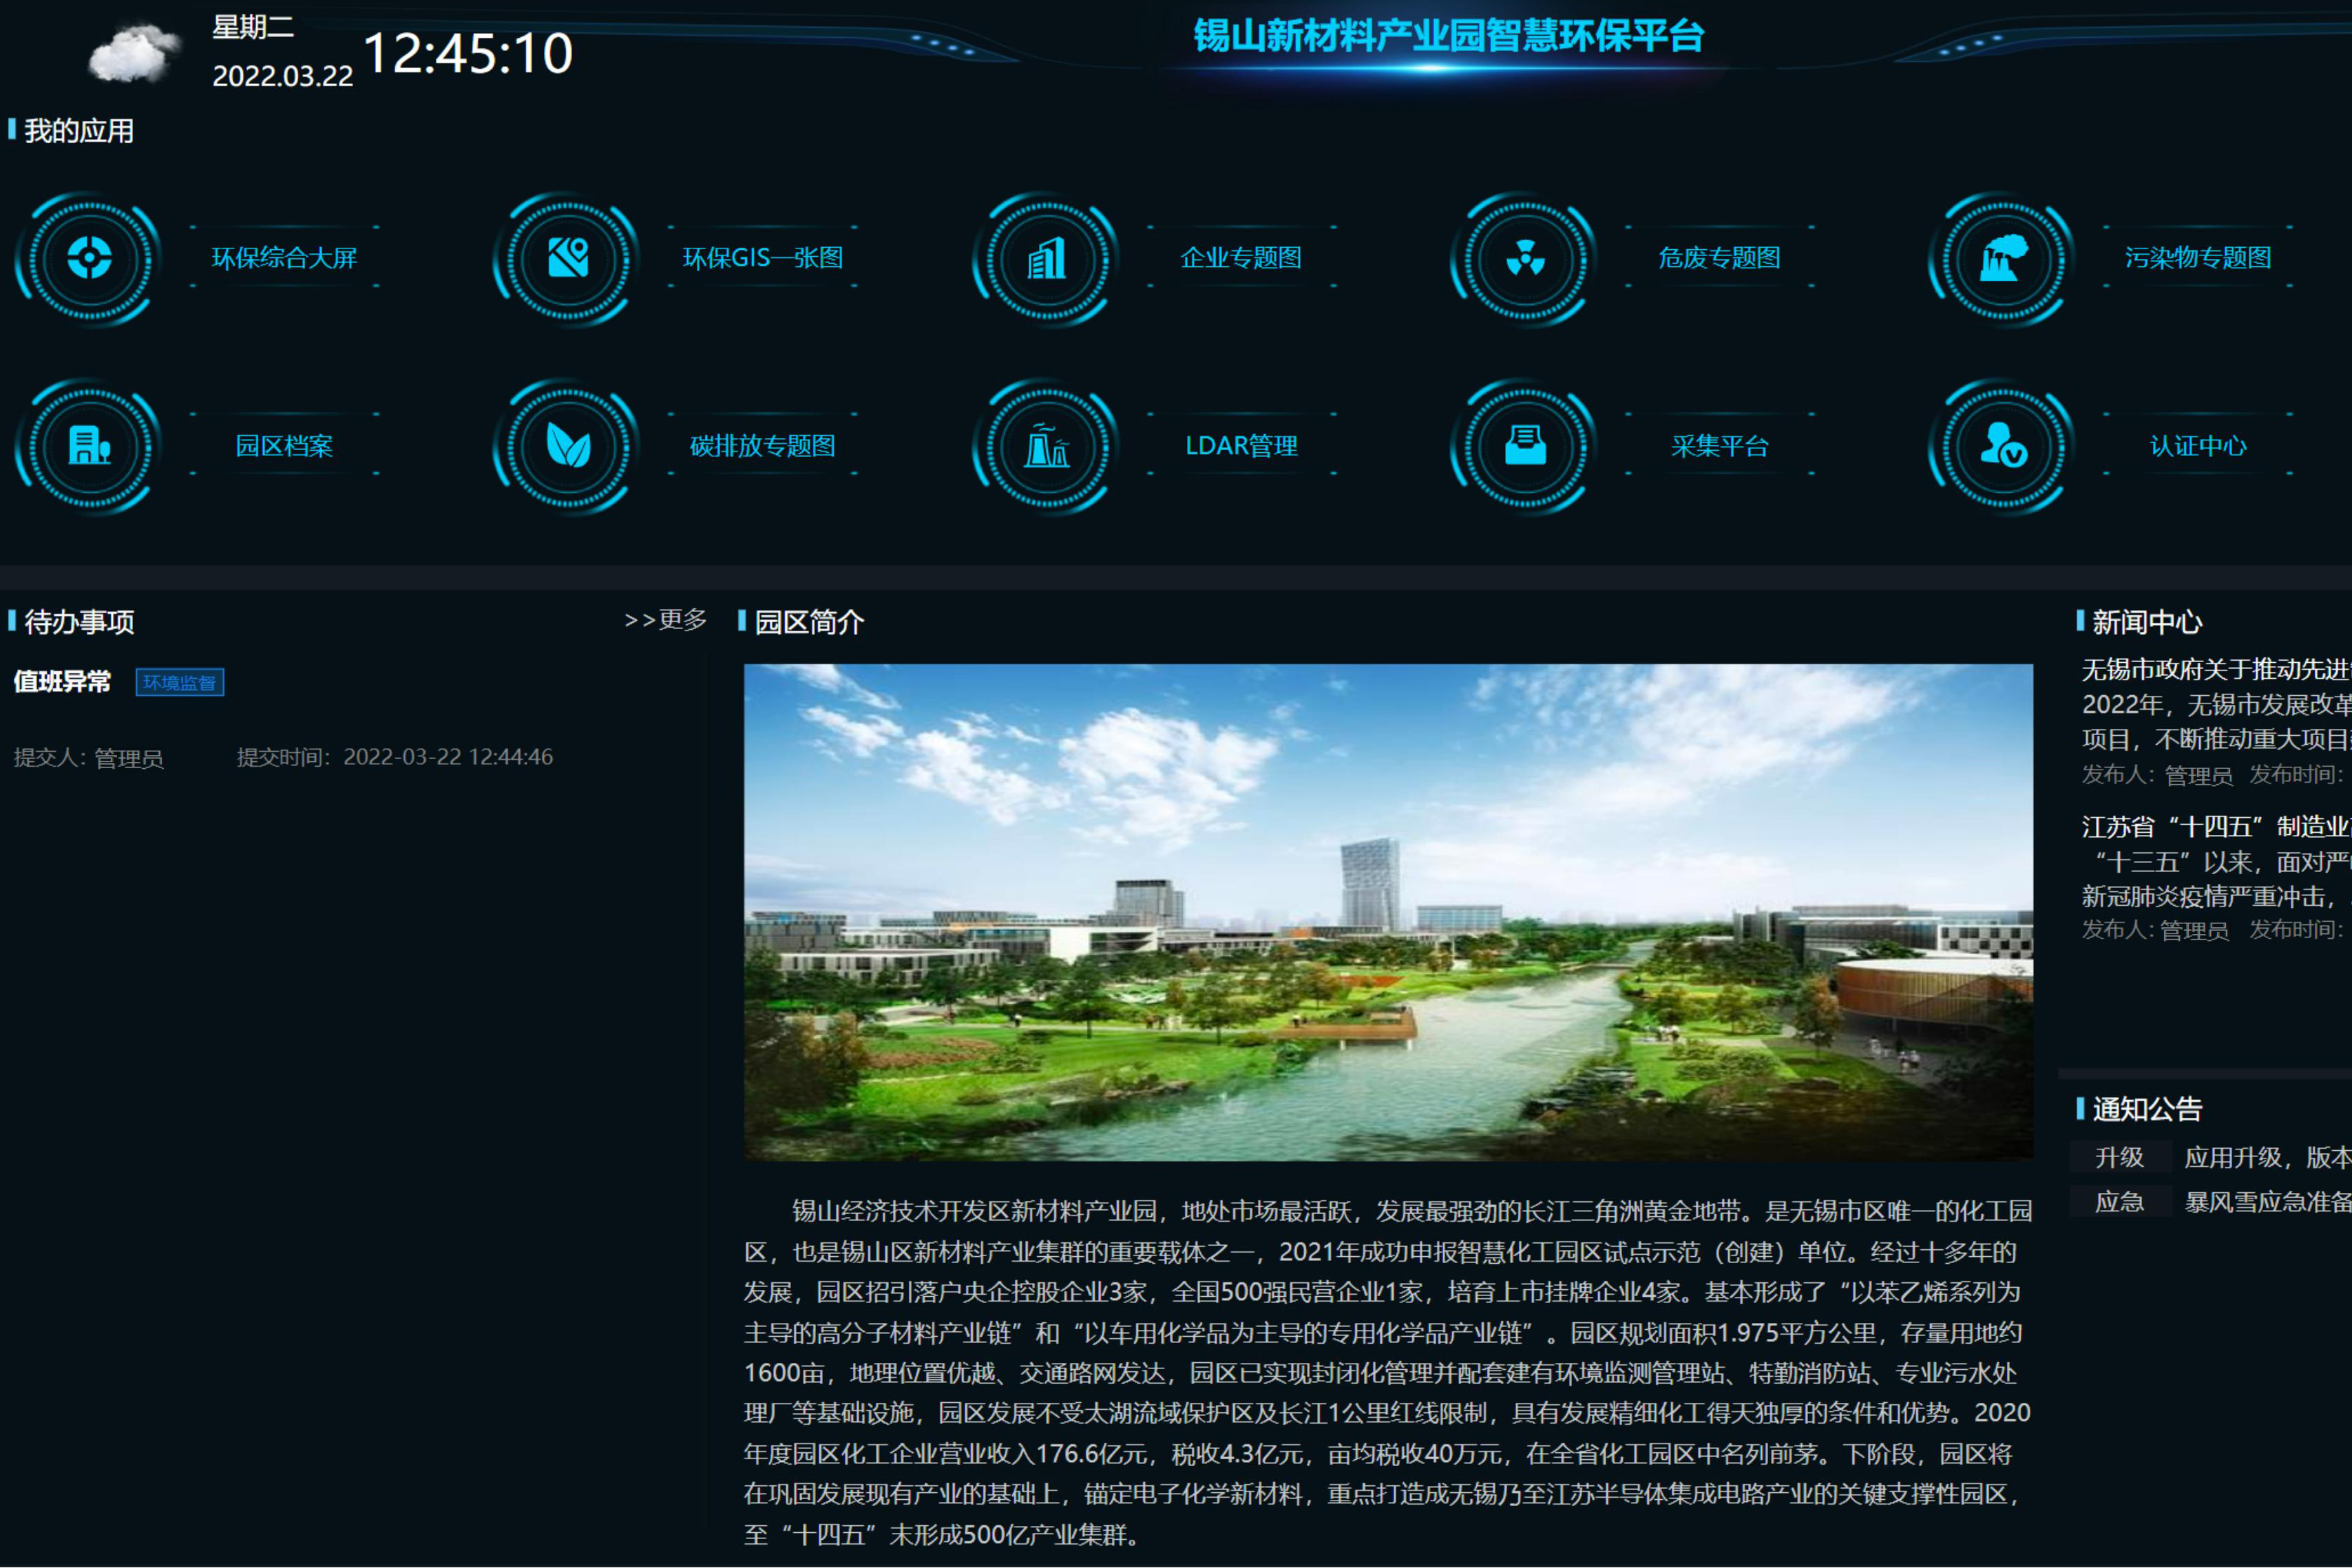Select the 危废专题图 radiation icon
Screen dimensions: 2352x1568
pos(1525,258)
